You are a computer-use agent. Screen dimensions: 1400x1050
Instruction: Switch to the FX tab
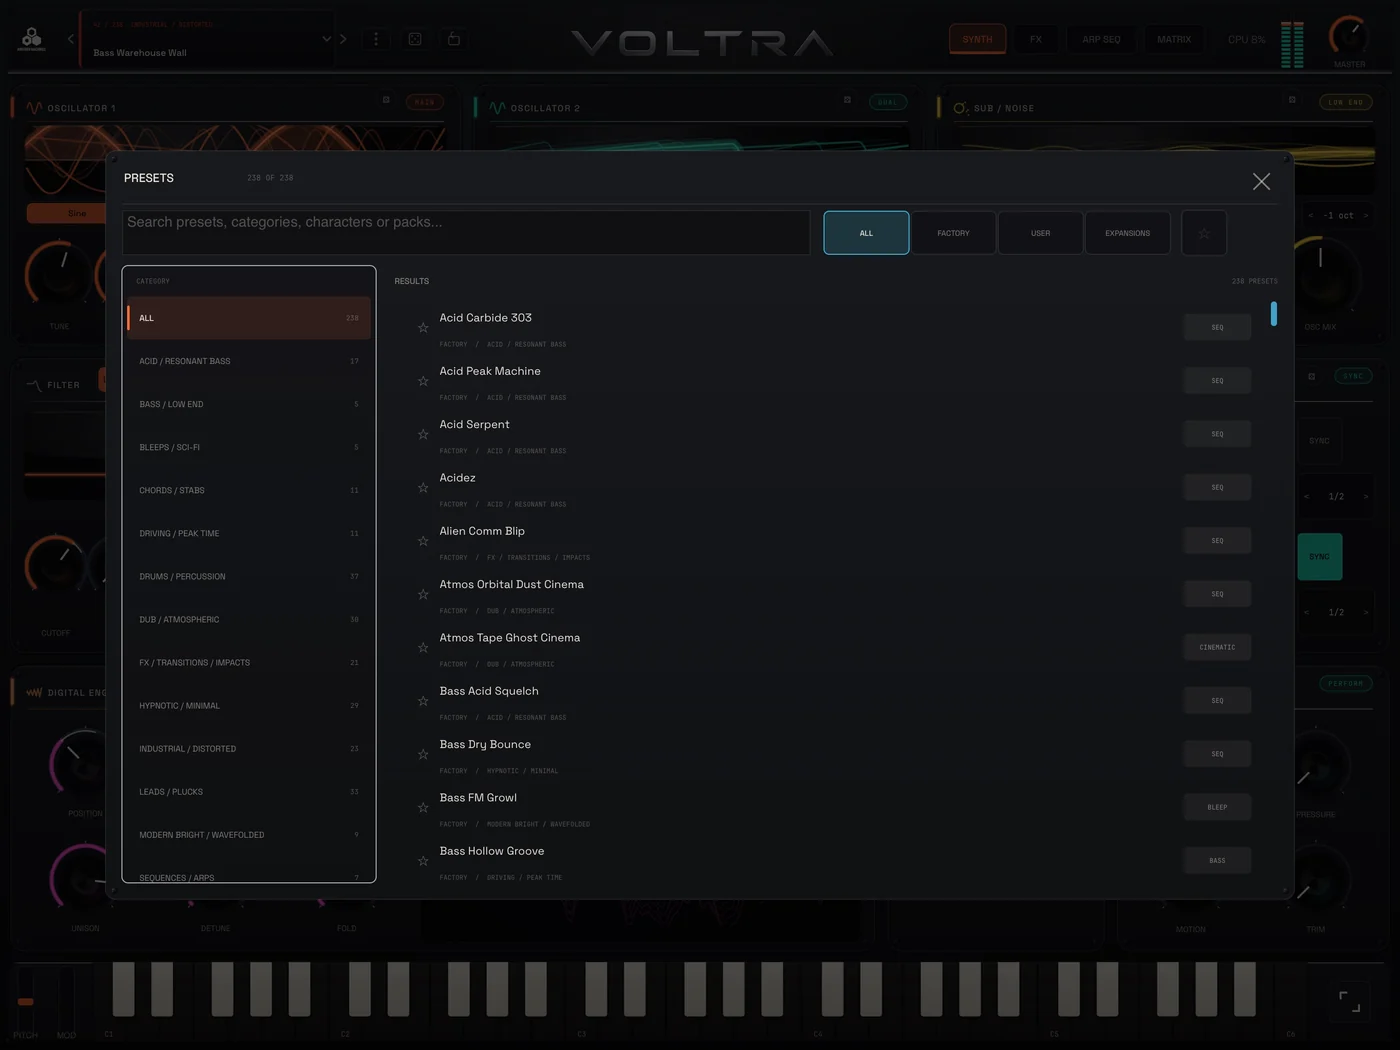coord(1036,39)
